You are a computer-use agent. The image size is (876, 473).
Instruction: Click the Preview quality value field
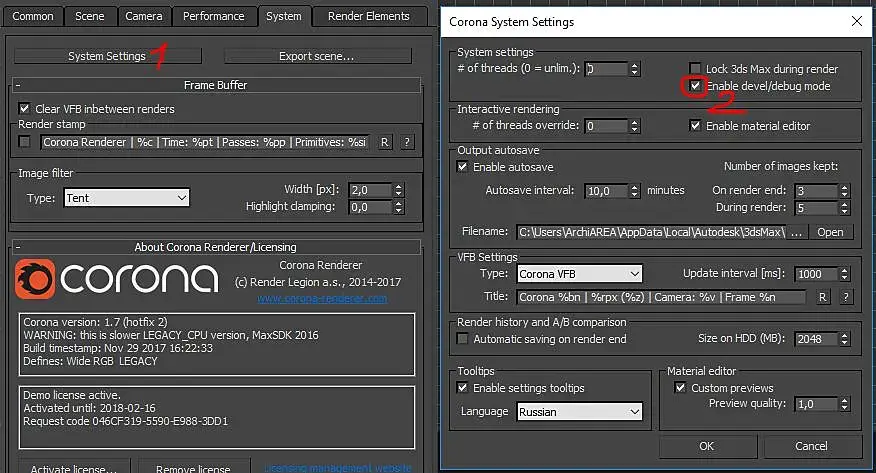coord(816,404)
